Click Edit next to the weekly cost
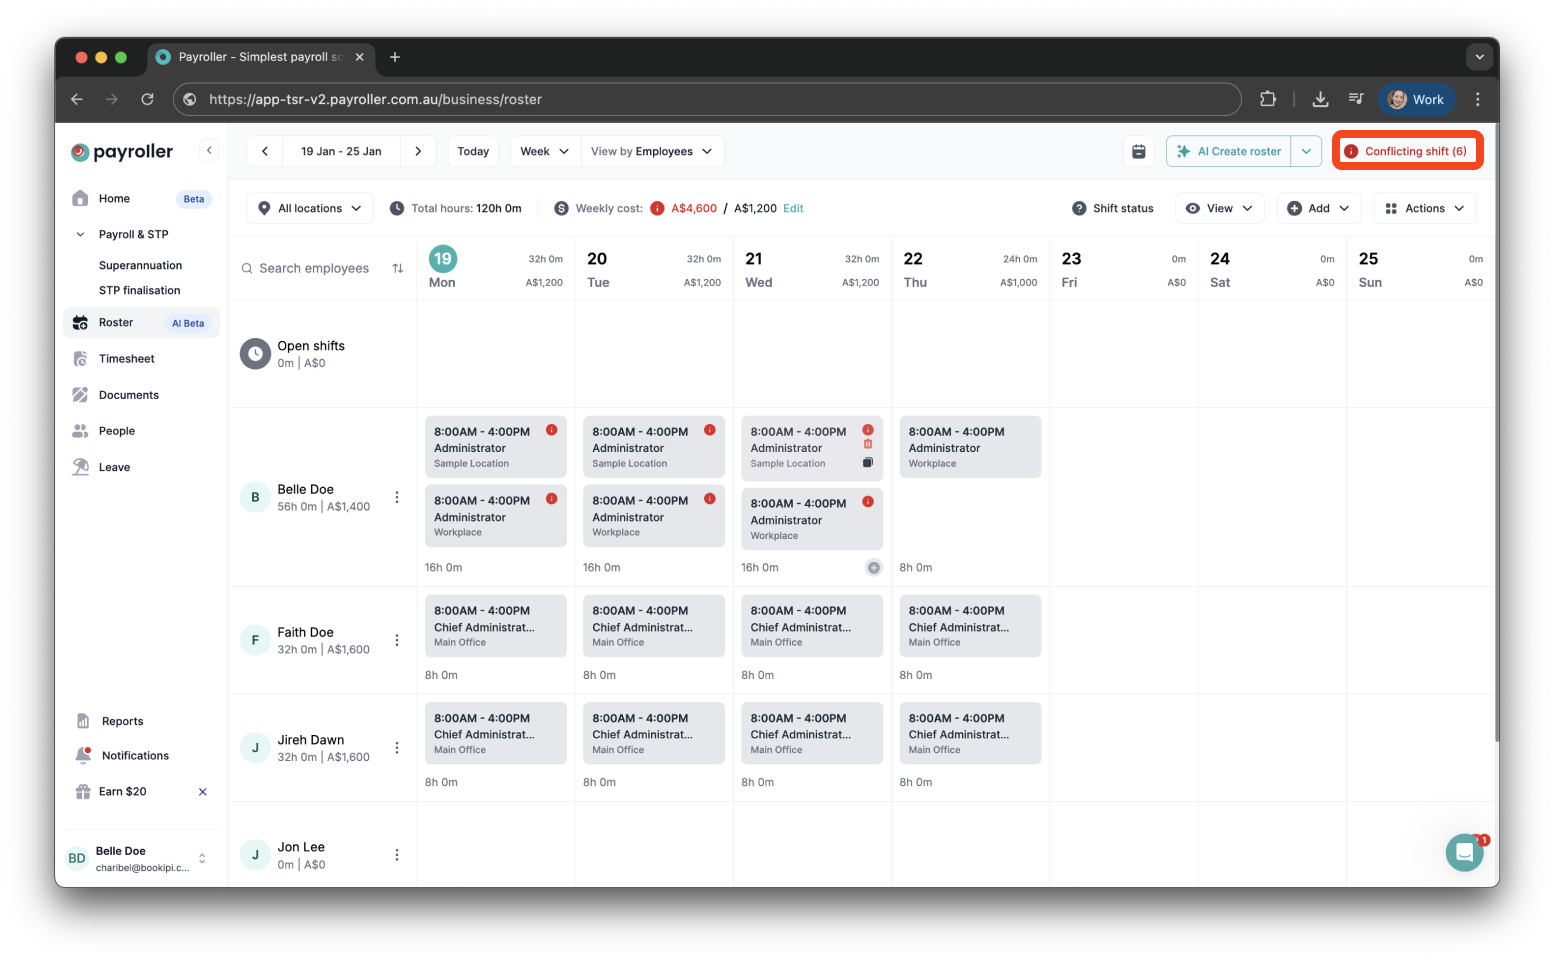Image resolution: width=1555 pixels, height=960 pixels. 793,208
